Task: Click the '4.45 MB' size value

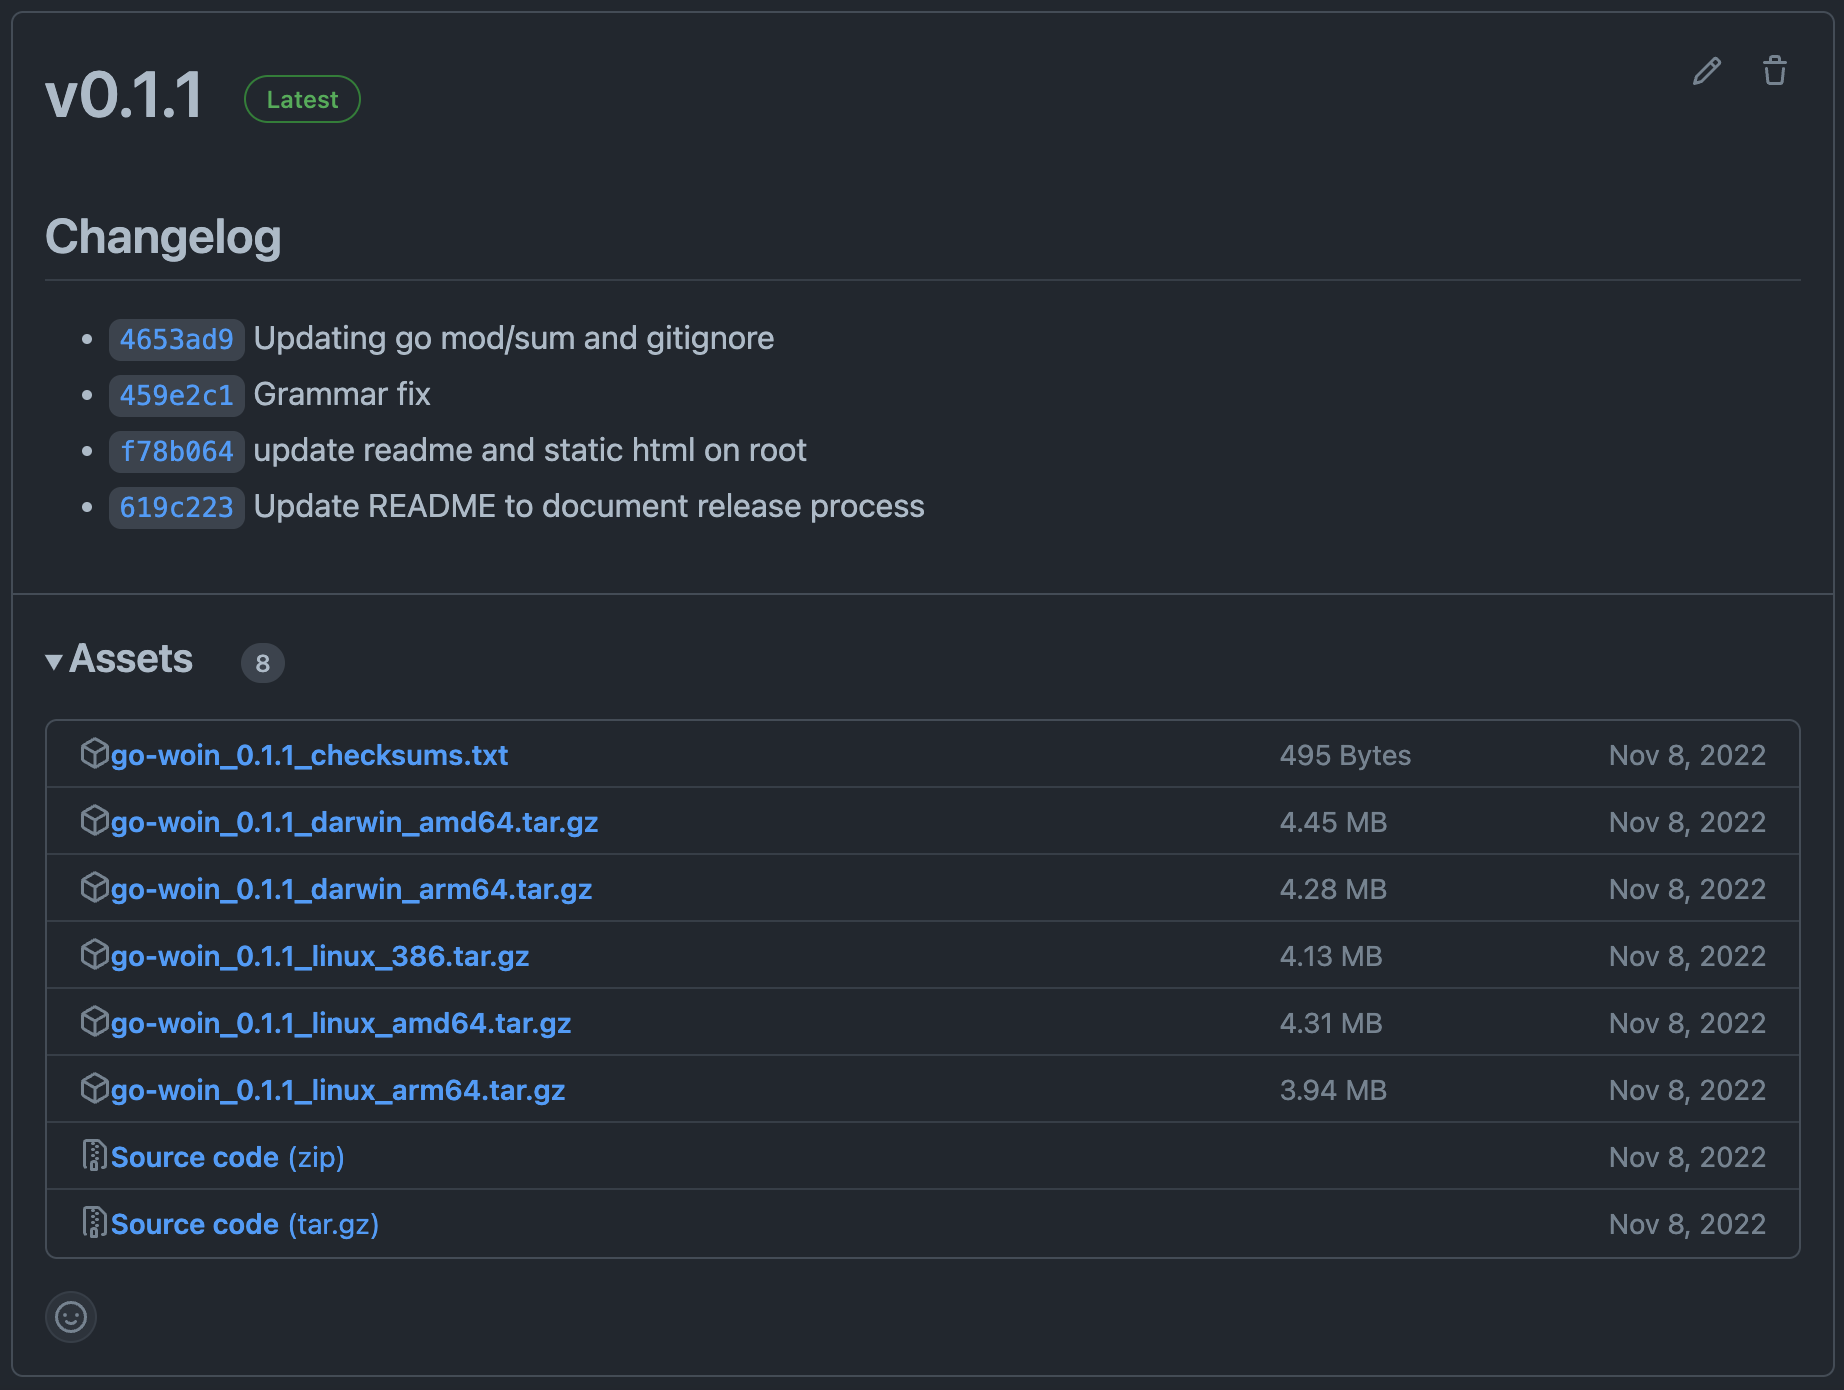Action: (x=1333, y=822)
